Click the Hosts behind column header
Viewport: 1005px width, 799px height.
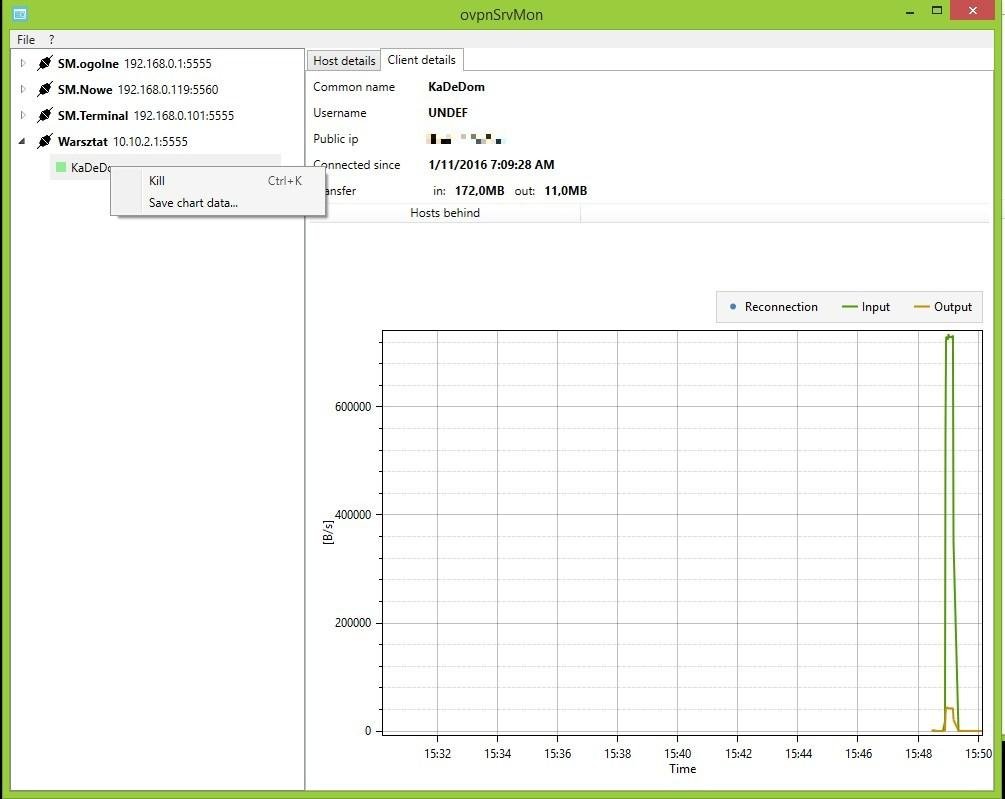pyautogui.click(x=445, y=213)
